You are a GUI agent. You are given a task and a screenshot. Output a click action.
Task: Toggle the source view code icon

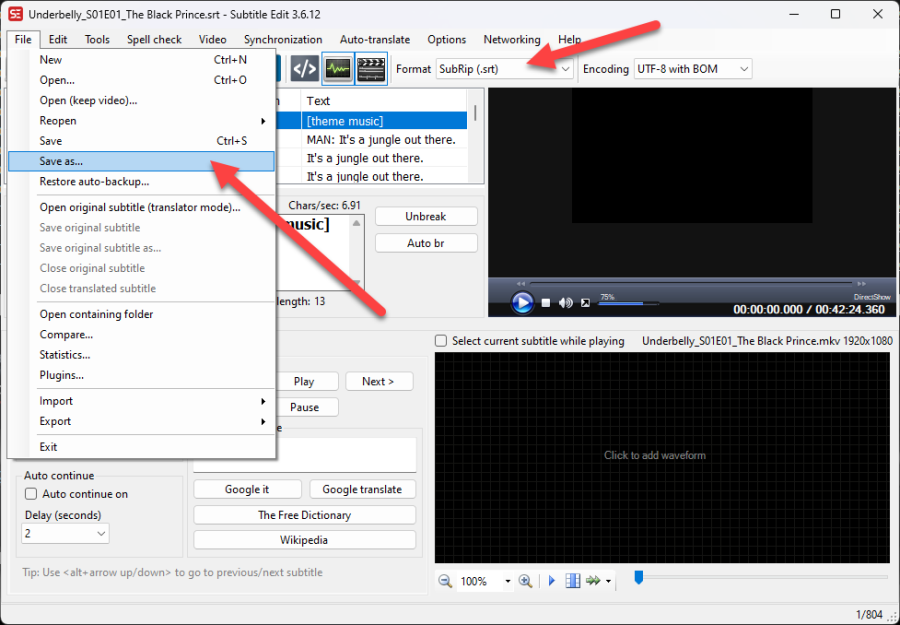point(304,68)
